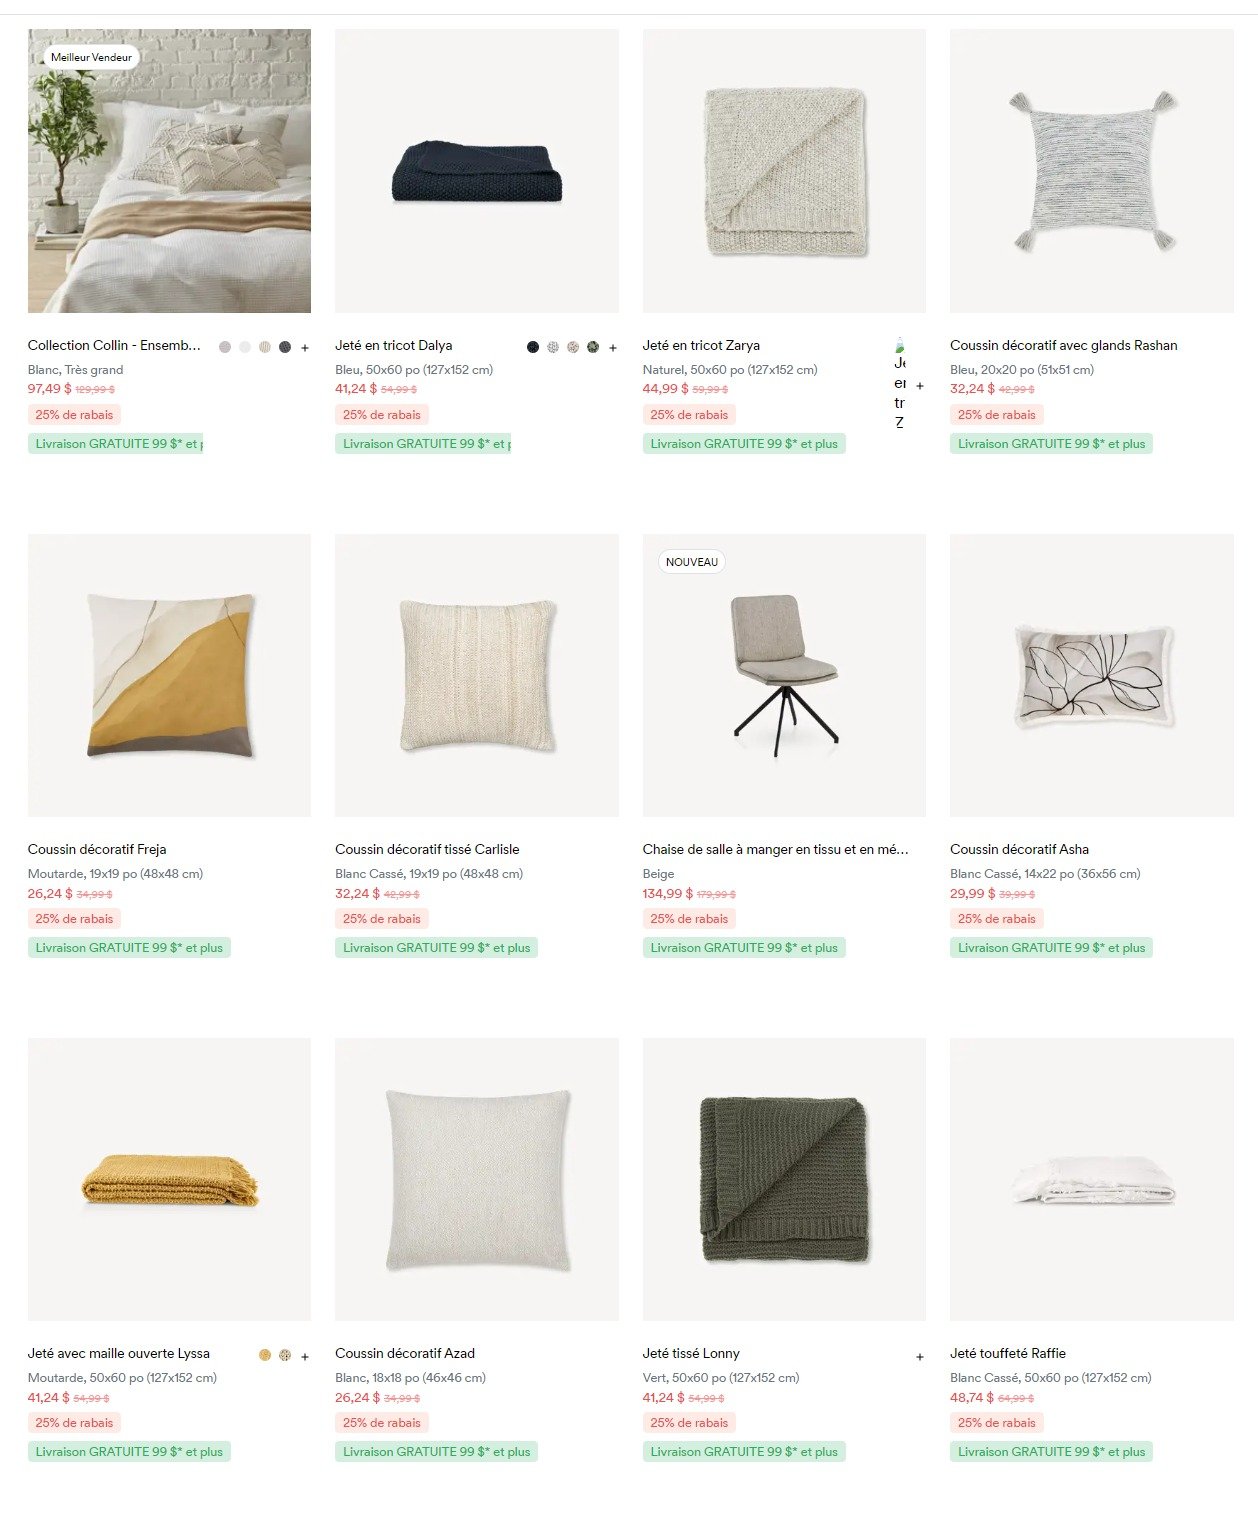Viewport: 1258px width, 1522px height.
Task: Go to Coussin décoratif tissé Carlisle page
Action: click(427, 849)
